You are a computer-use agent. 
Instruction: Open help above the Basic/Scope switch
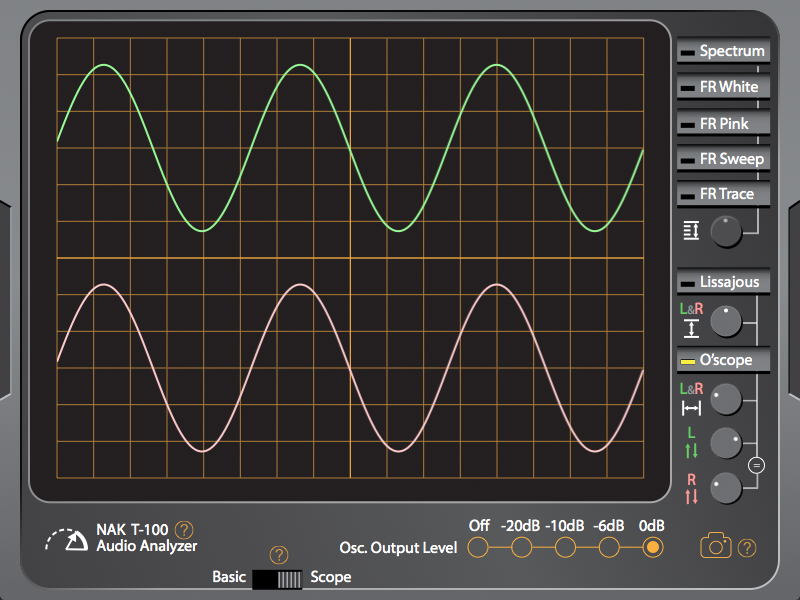[x=279, y=555]
